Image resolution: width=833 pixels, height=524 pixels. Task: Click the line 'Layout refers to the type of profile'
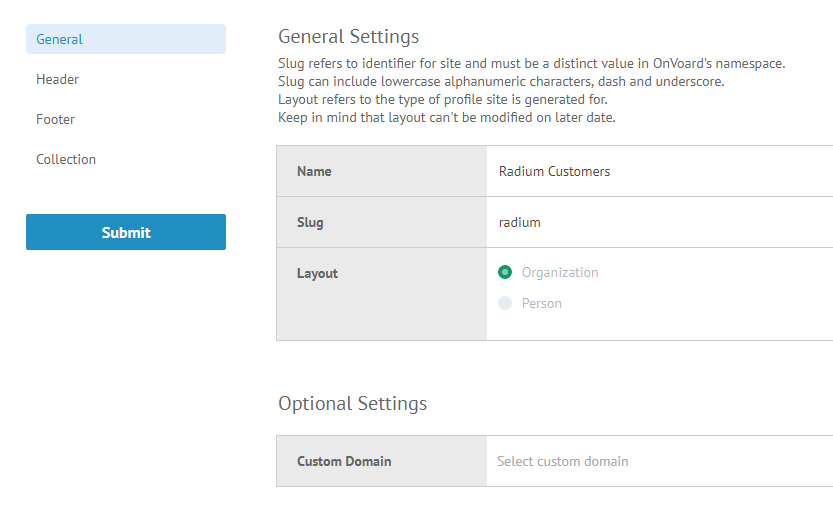pyautogui.click(x=443, y=99)
